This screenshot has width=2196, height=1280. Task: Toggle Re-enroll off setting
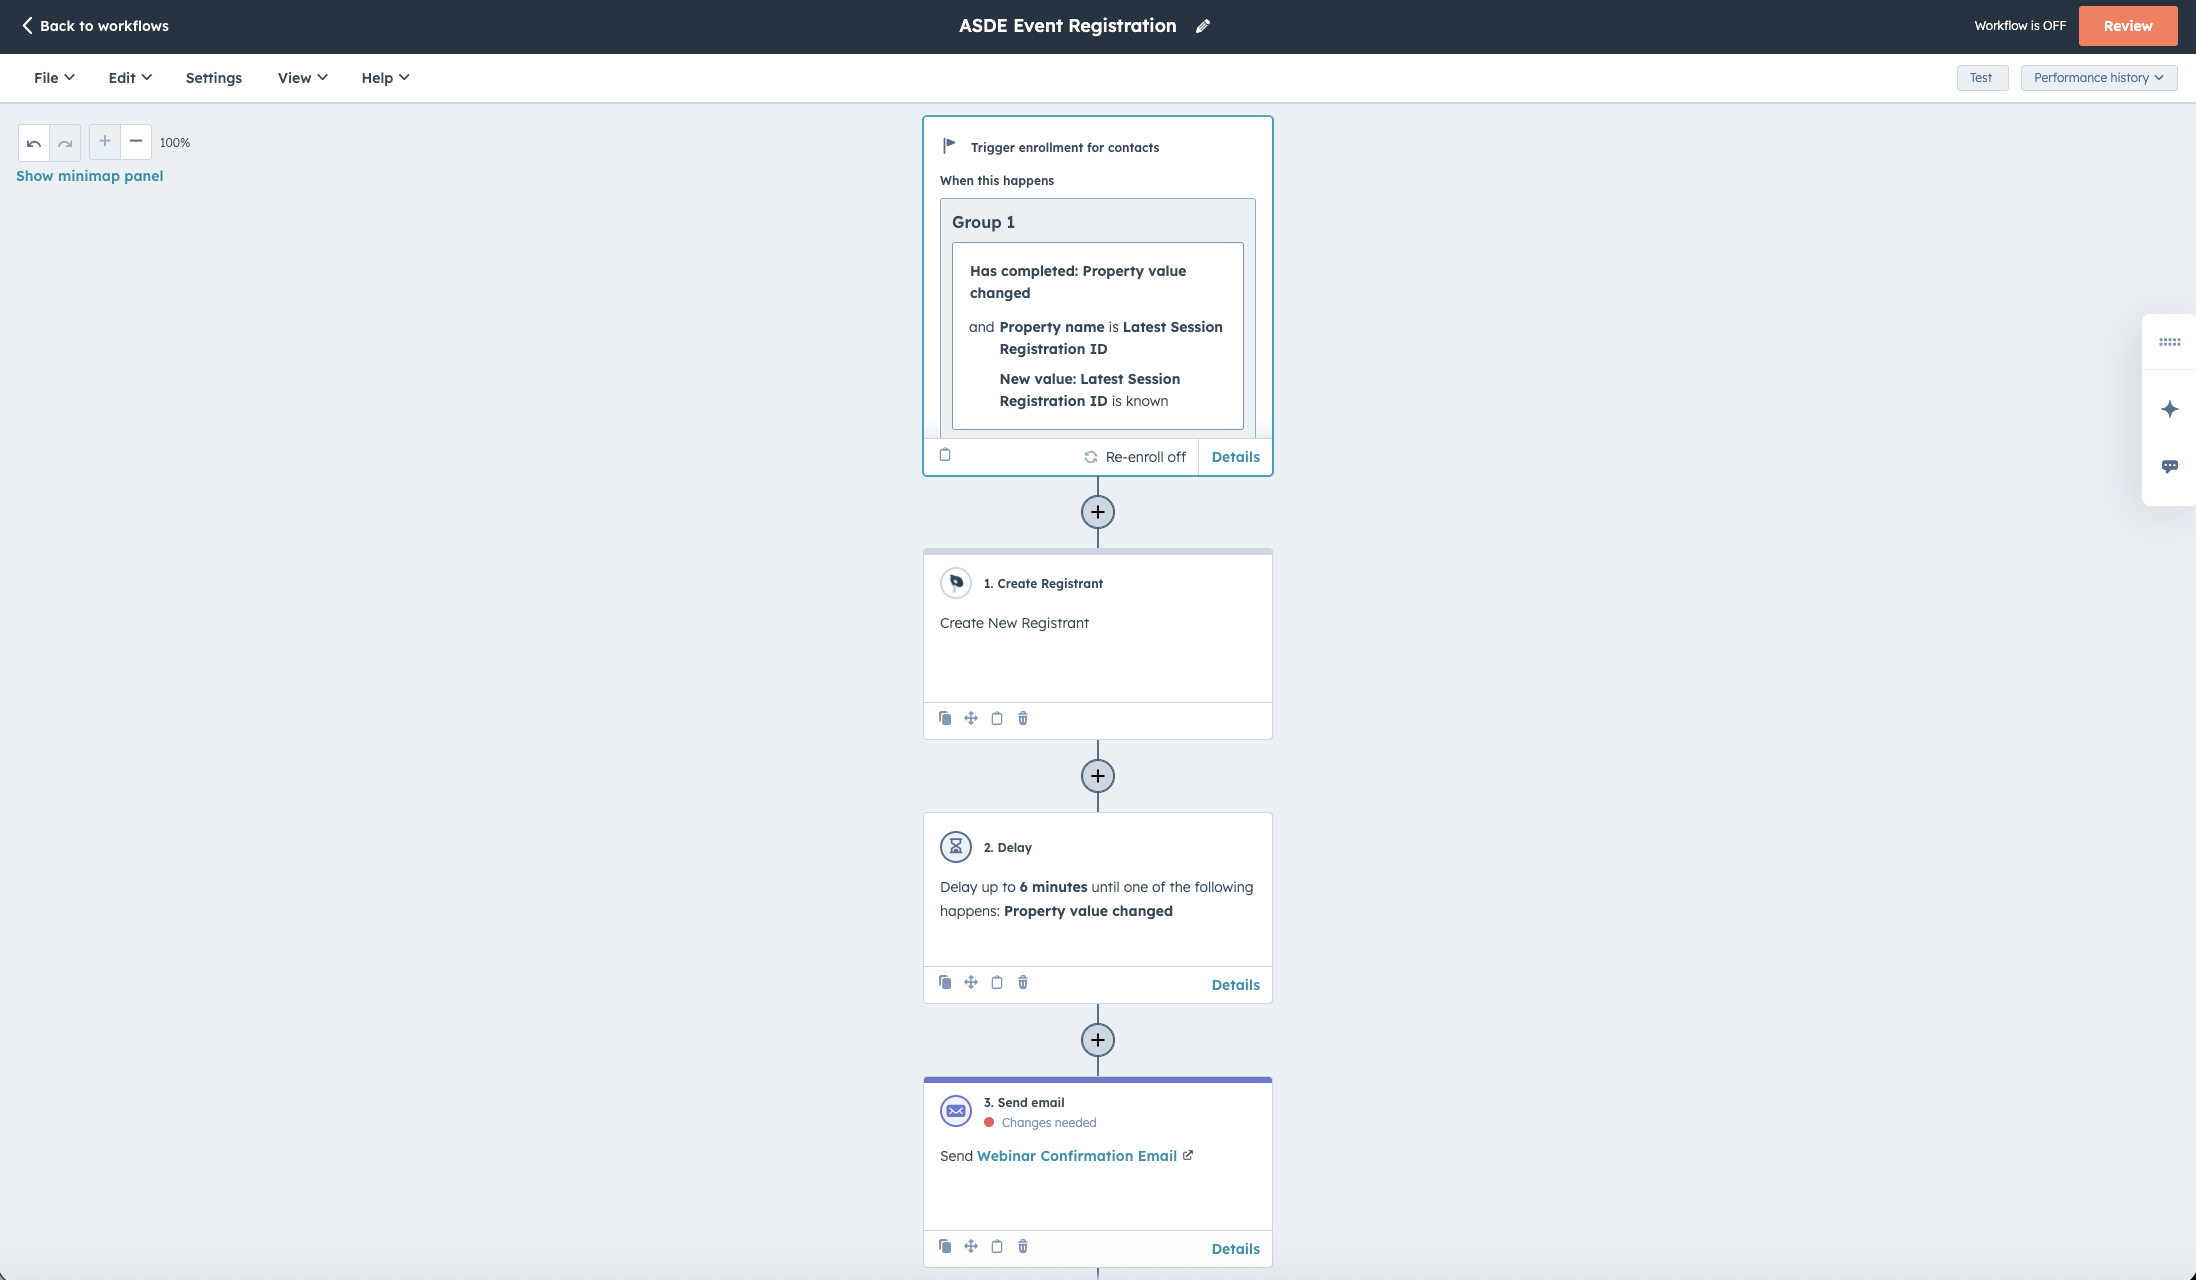pos(1135,457)
